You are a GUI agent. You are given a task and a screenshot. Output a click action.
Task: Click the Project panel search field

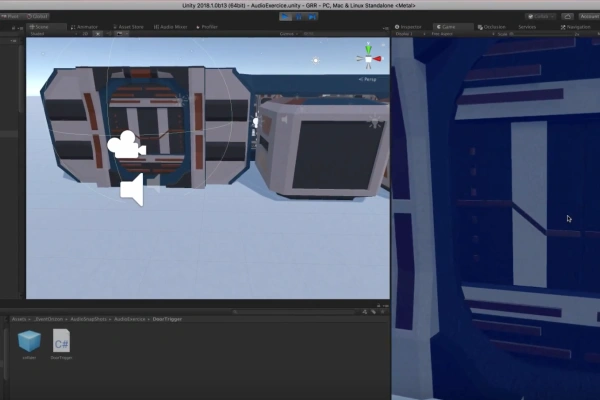(x=295, y=312)
